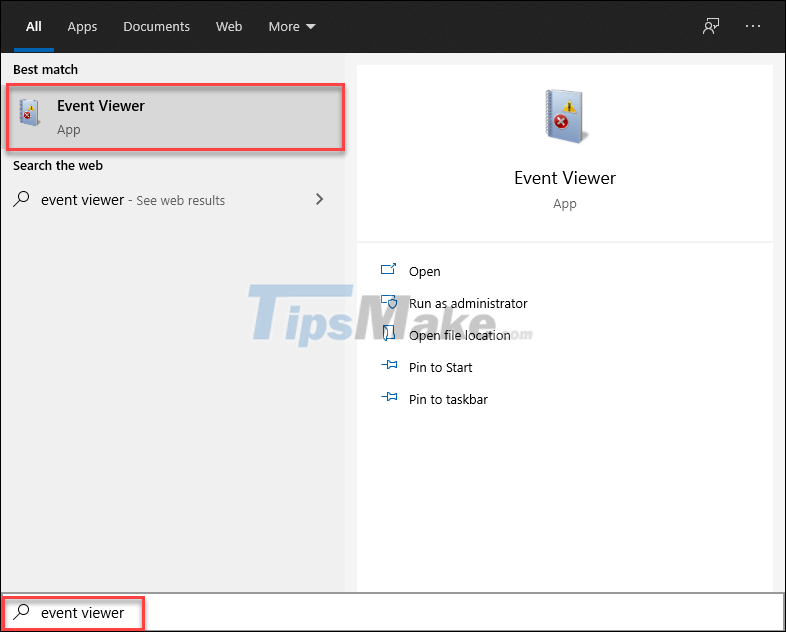The width and height of the screenshot is (786, 632).
Task: Choose Run as administrator
Action: pyautogui.click(x=468, y=303)
